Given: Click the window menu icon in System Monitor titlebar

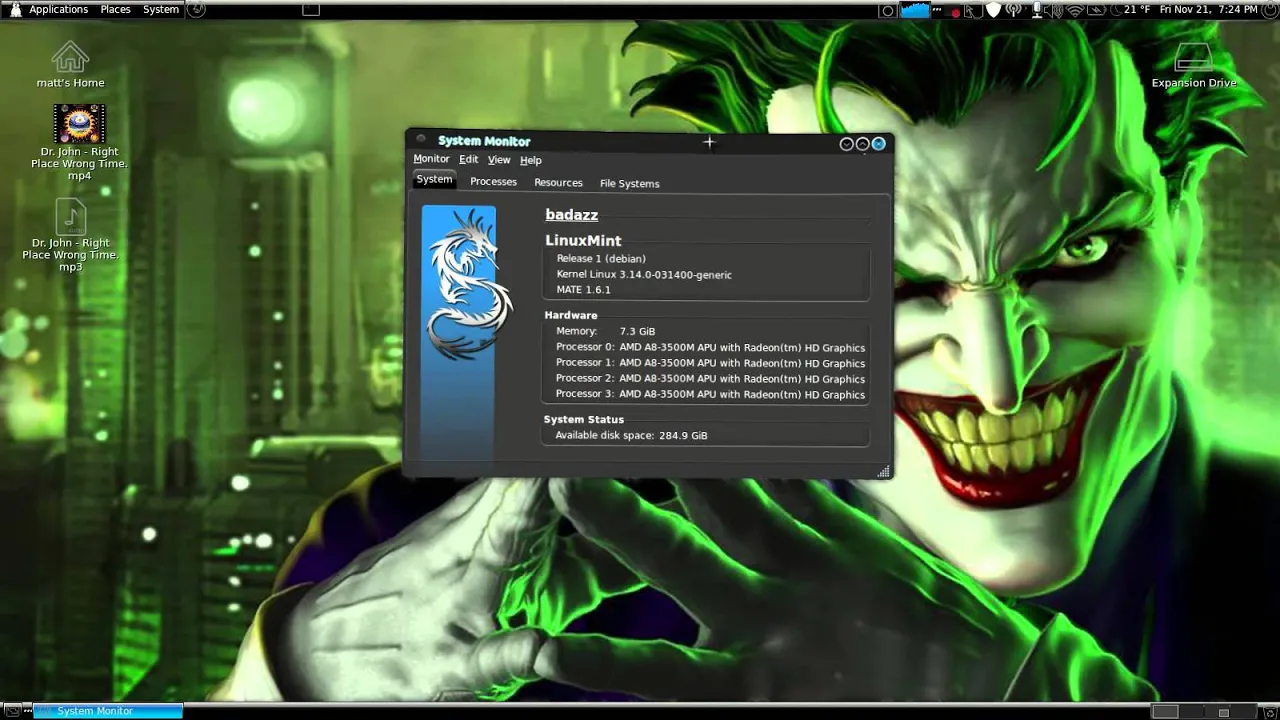Looking at the screenshot, I should [x=421, y=139].
